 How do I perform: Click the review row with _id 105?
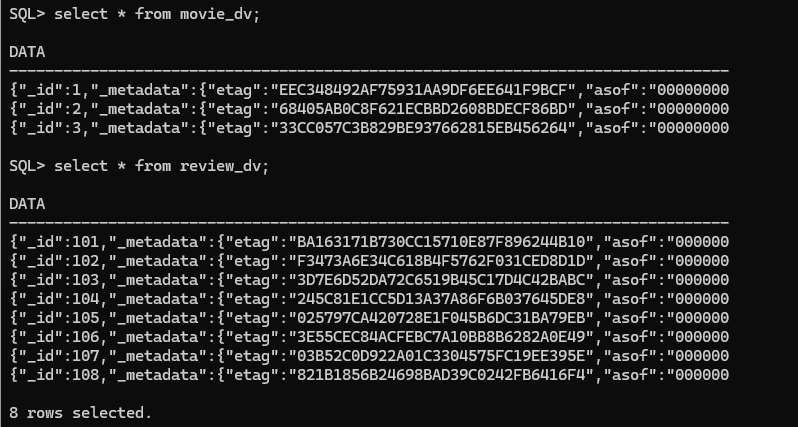(368, 318)
